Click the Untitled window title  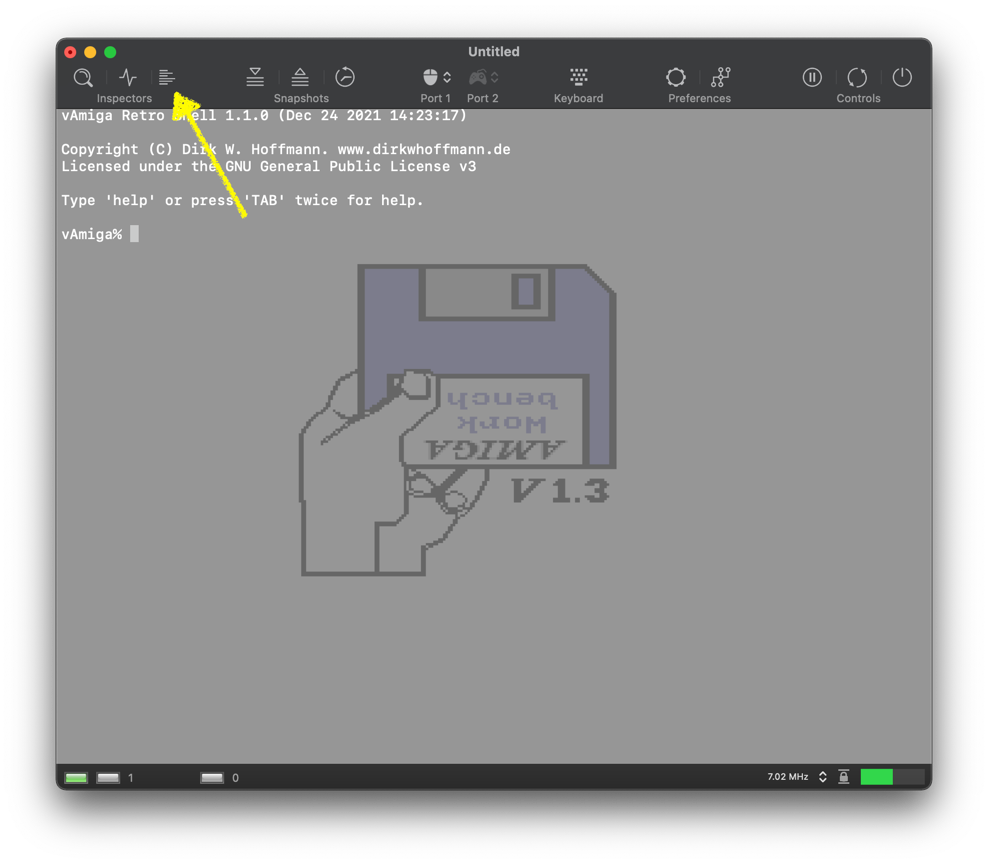pyautogui.click(x=493, y=52)
